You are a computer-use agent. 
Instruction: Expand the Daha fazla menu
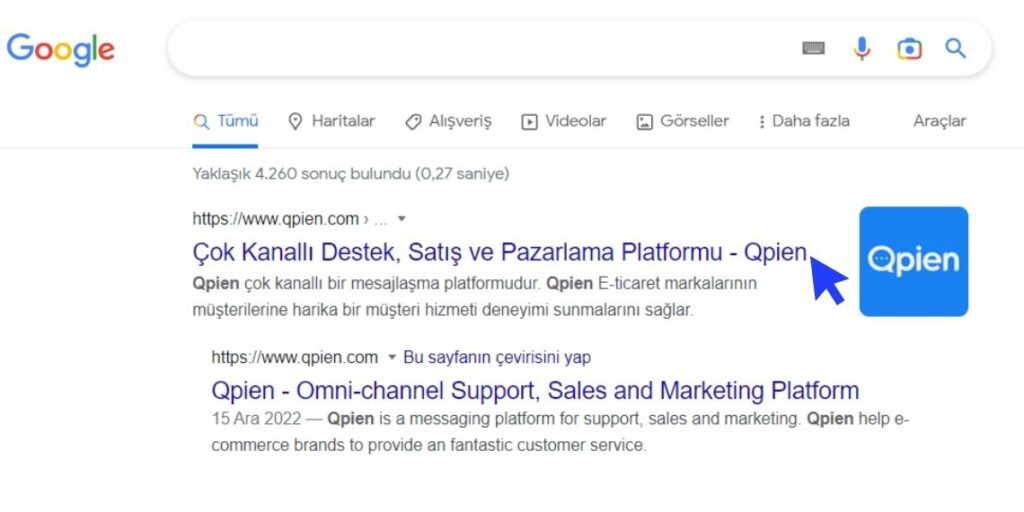(804, 121)
